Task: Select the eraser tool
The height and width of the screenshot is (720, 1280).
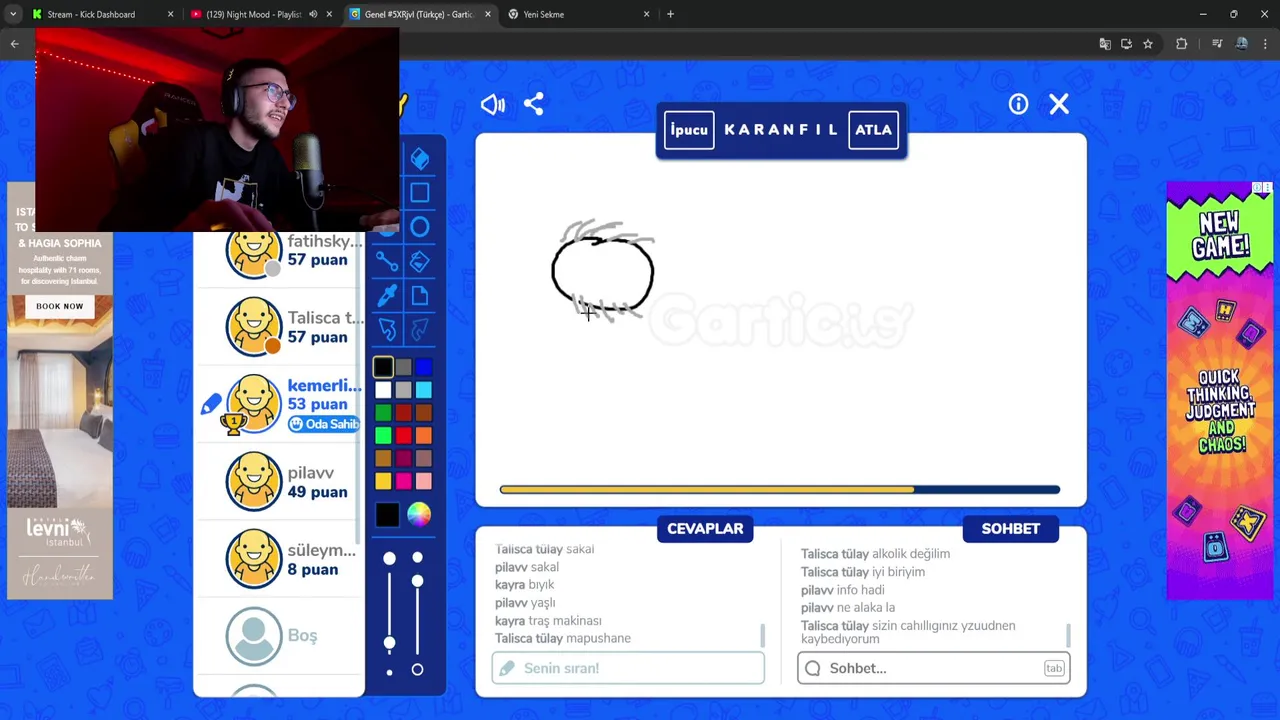Action: coord(420,158)
